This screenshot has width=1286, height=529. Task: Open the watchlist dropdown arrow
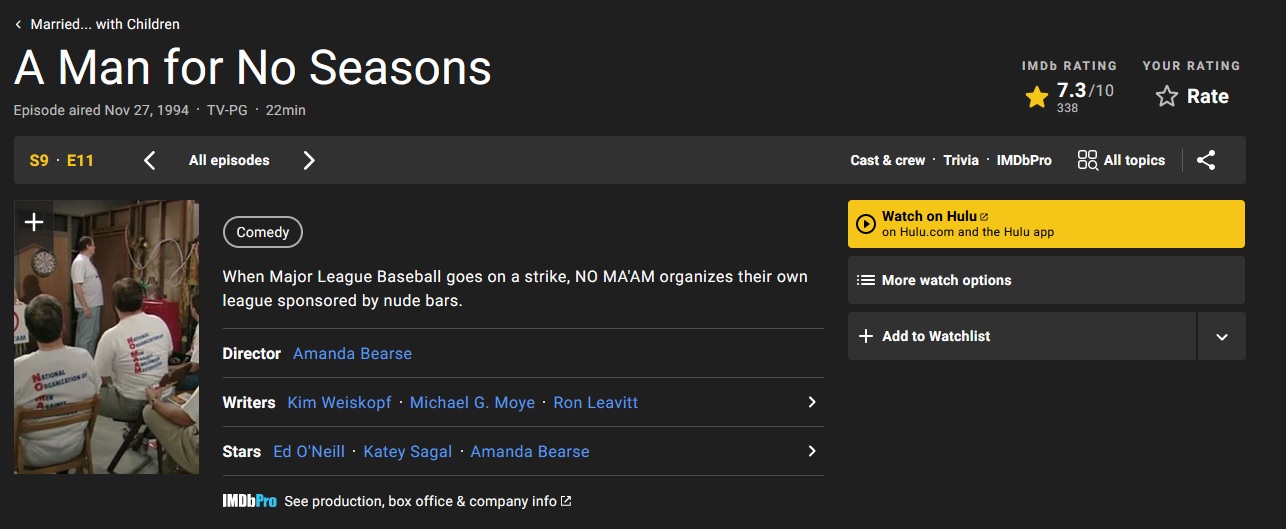tap(1222, 336)
